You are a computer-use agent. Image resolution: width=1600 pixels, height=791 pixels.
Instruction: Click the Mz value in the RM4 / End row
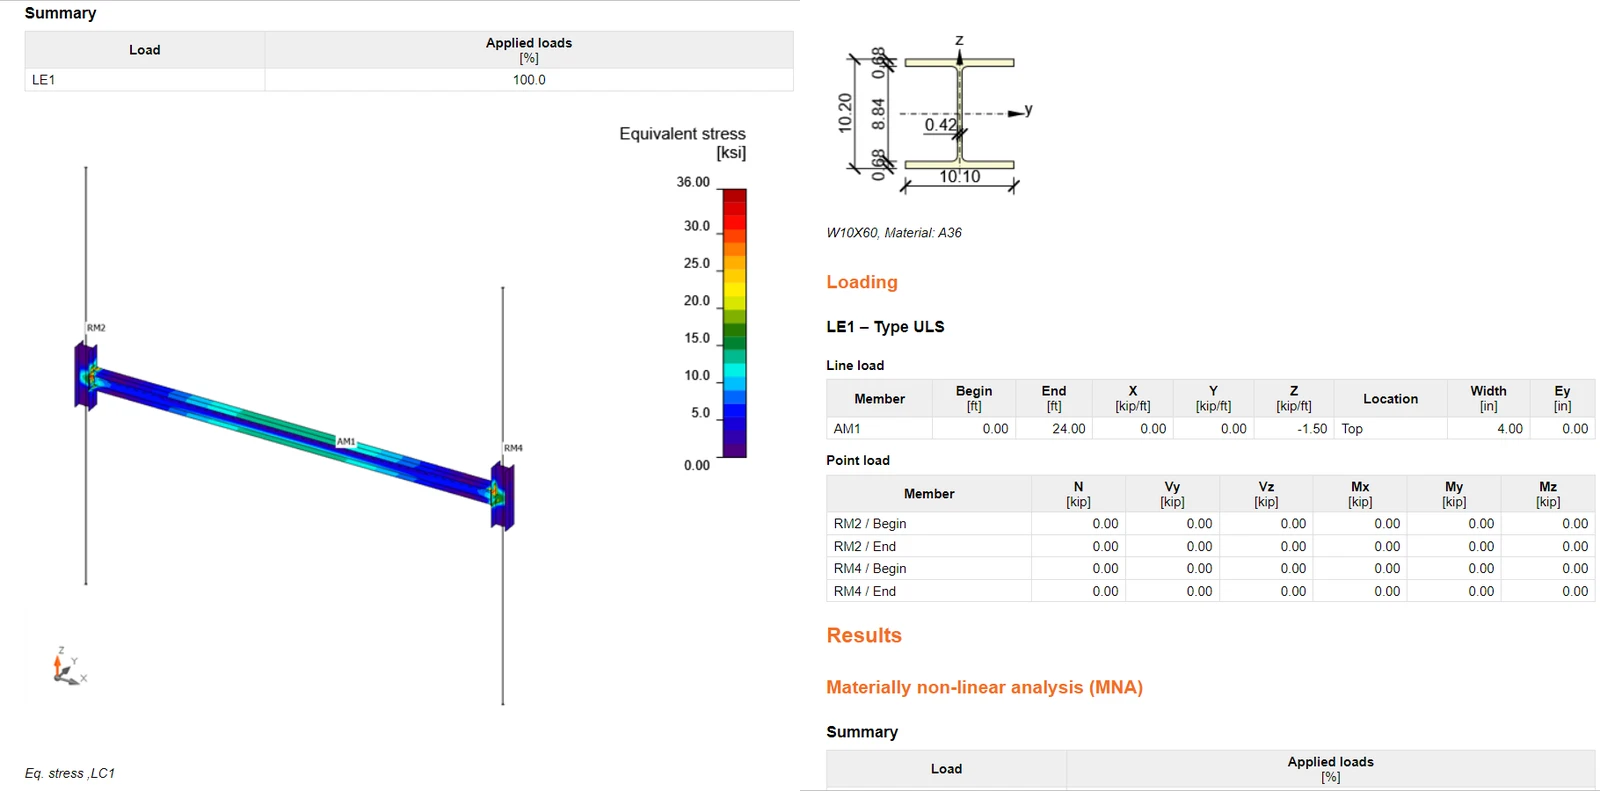pos(1575,591)
